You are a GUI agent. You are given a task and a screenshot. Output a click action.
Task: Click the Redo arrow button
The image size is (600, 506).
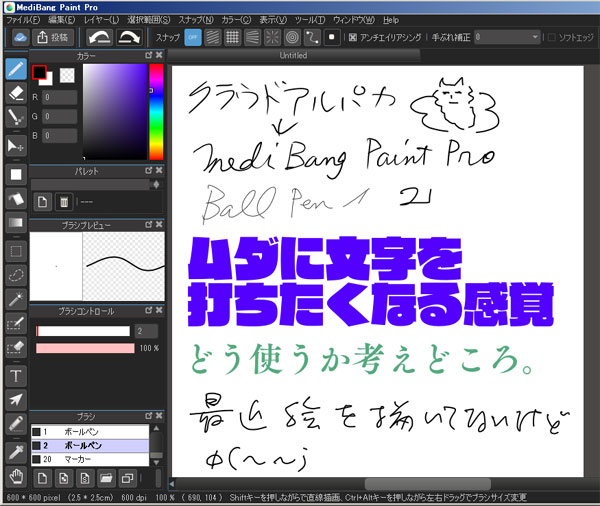(x=129, y=38)
